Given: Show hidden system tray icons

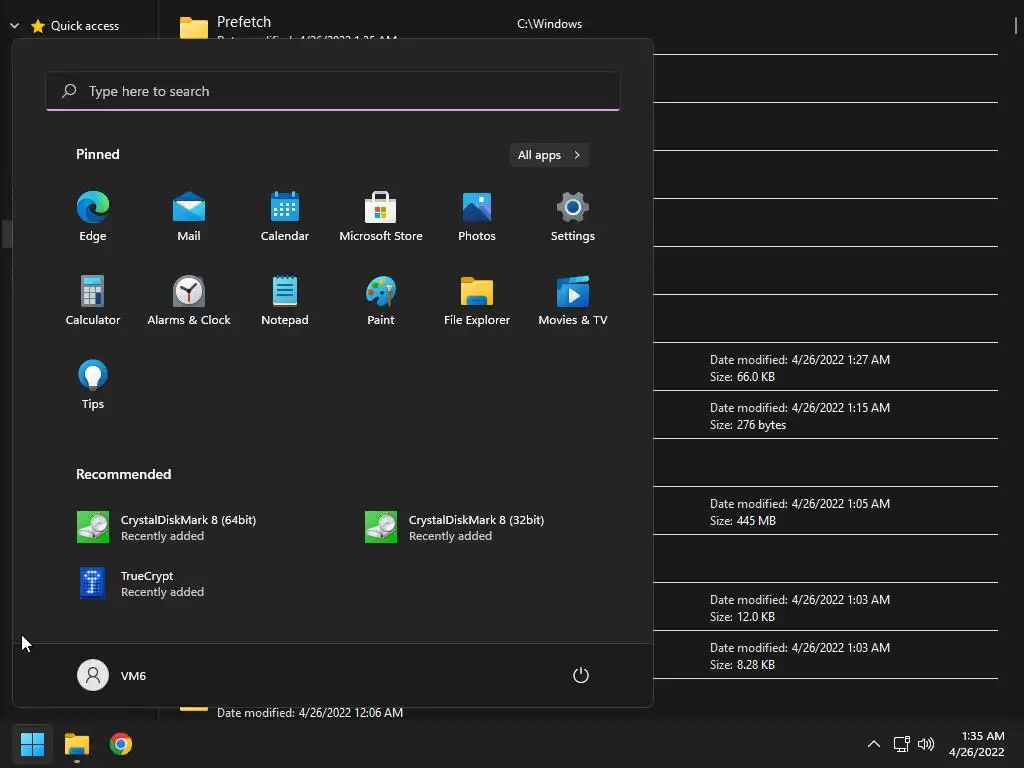Looking at the screenshot, I should pyautogui.click(x=874, y=744).
